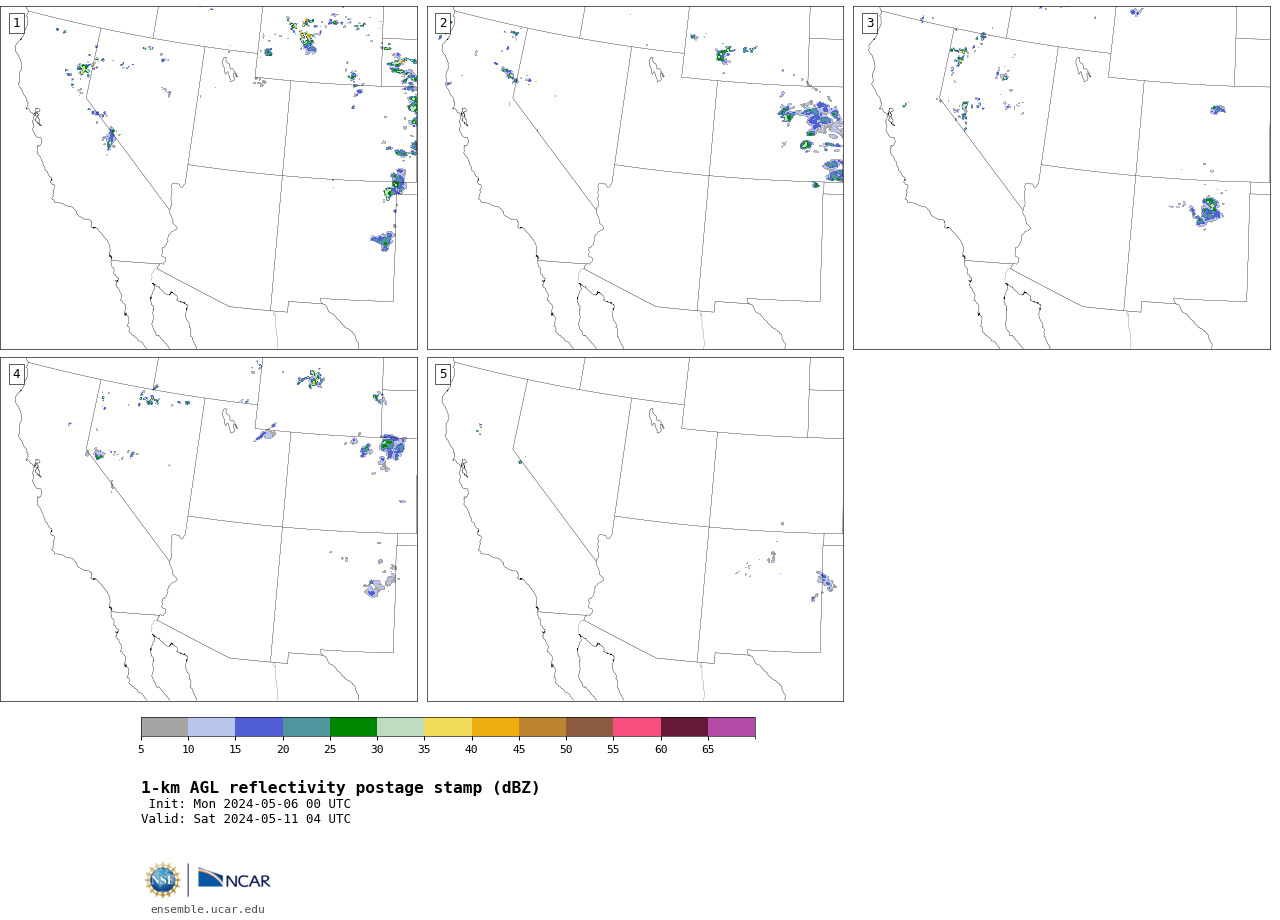Screen dimensions: 1280x920
Task: Click the colorbar tick label 45
Action: pos(519,749)
